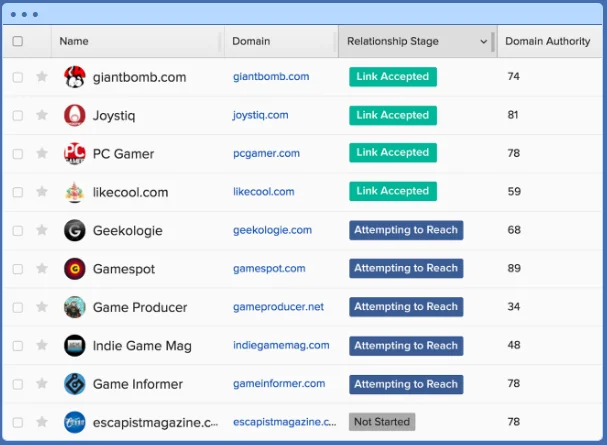Screen dimensions: 607x445
Task: Sort by the Domain column header
Action: pyautogui.click(x=251, y=41)
